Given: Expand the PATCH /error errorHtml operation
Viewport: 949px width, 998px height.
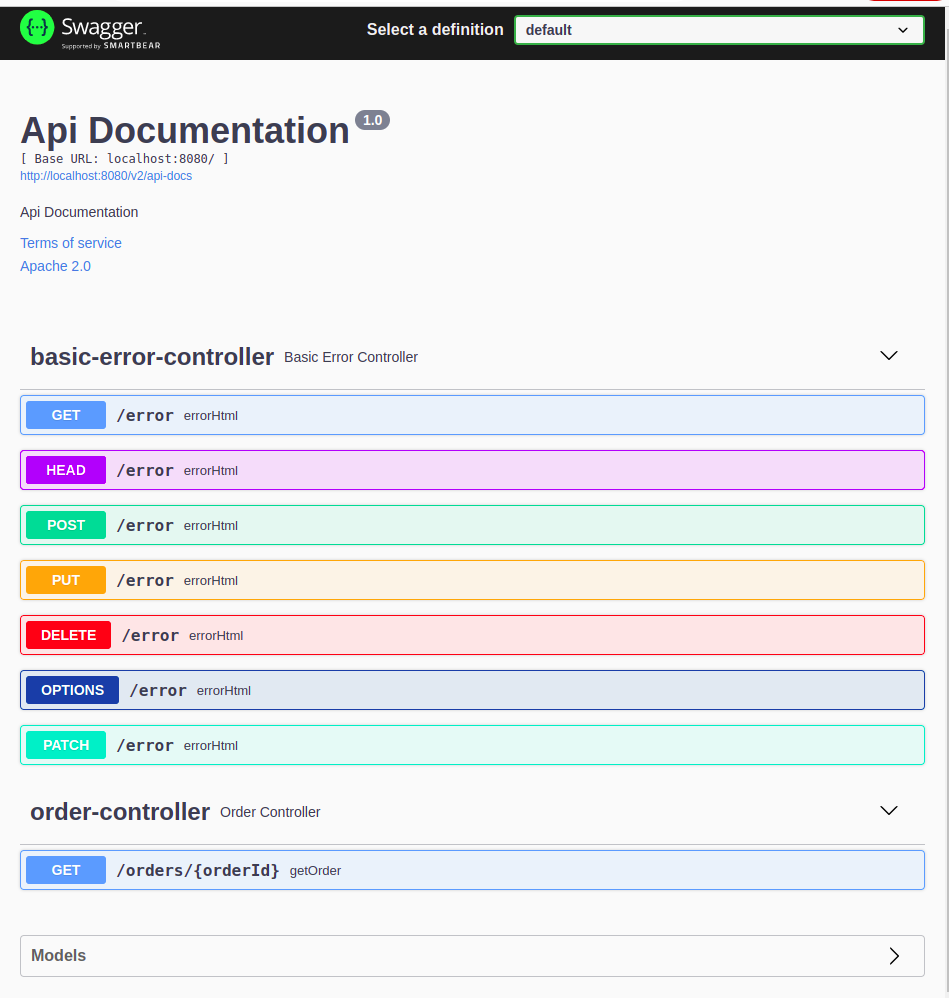Looking at the screenshot, I should tap(470, 745).
